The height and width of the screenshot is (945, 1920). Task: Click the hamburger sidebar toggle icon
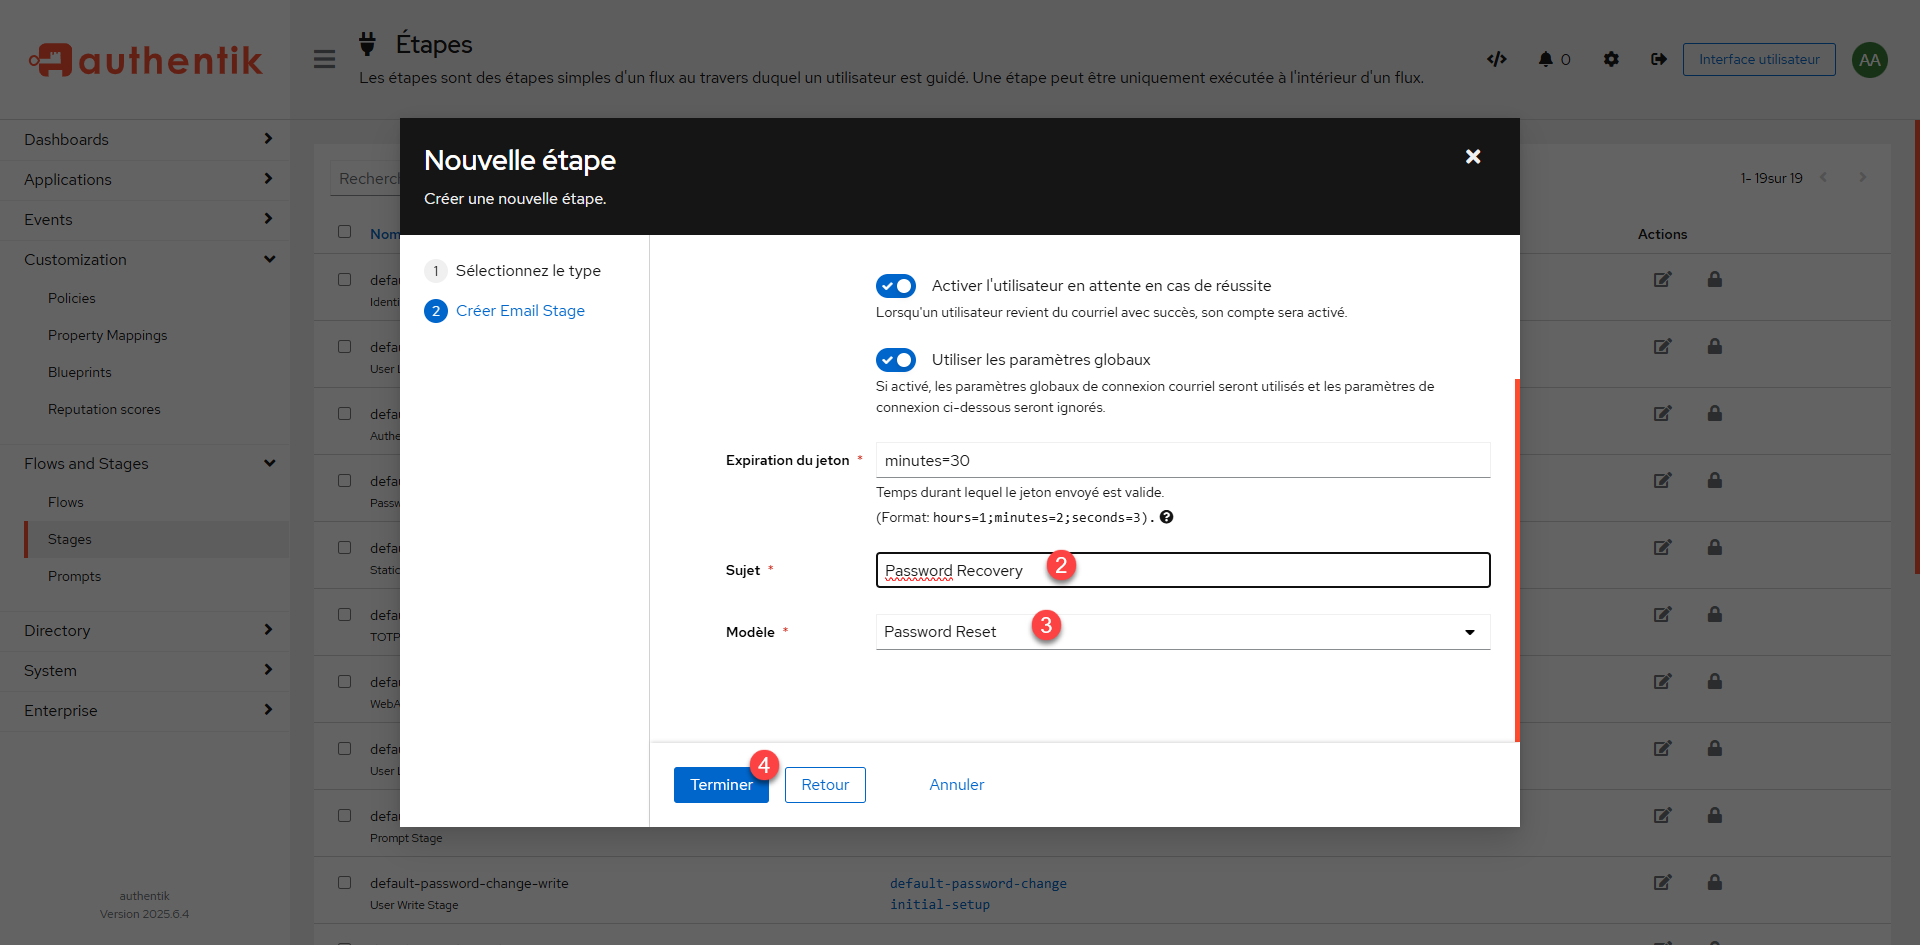point(324,59)
